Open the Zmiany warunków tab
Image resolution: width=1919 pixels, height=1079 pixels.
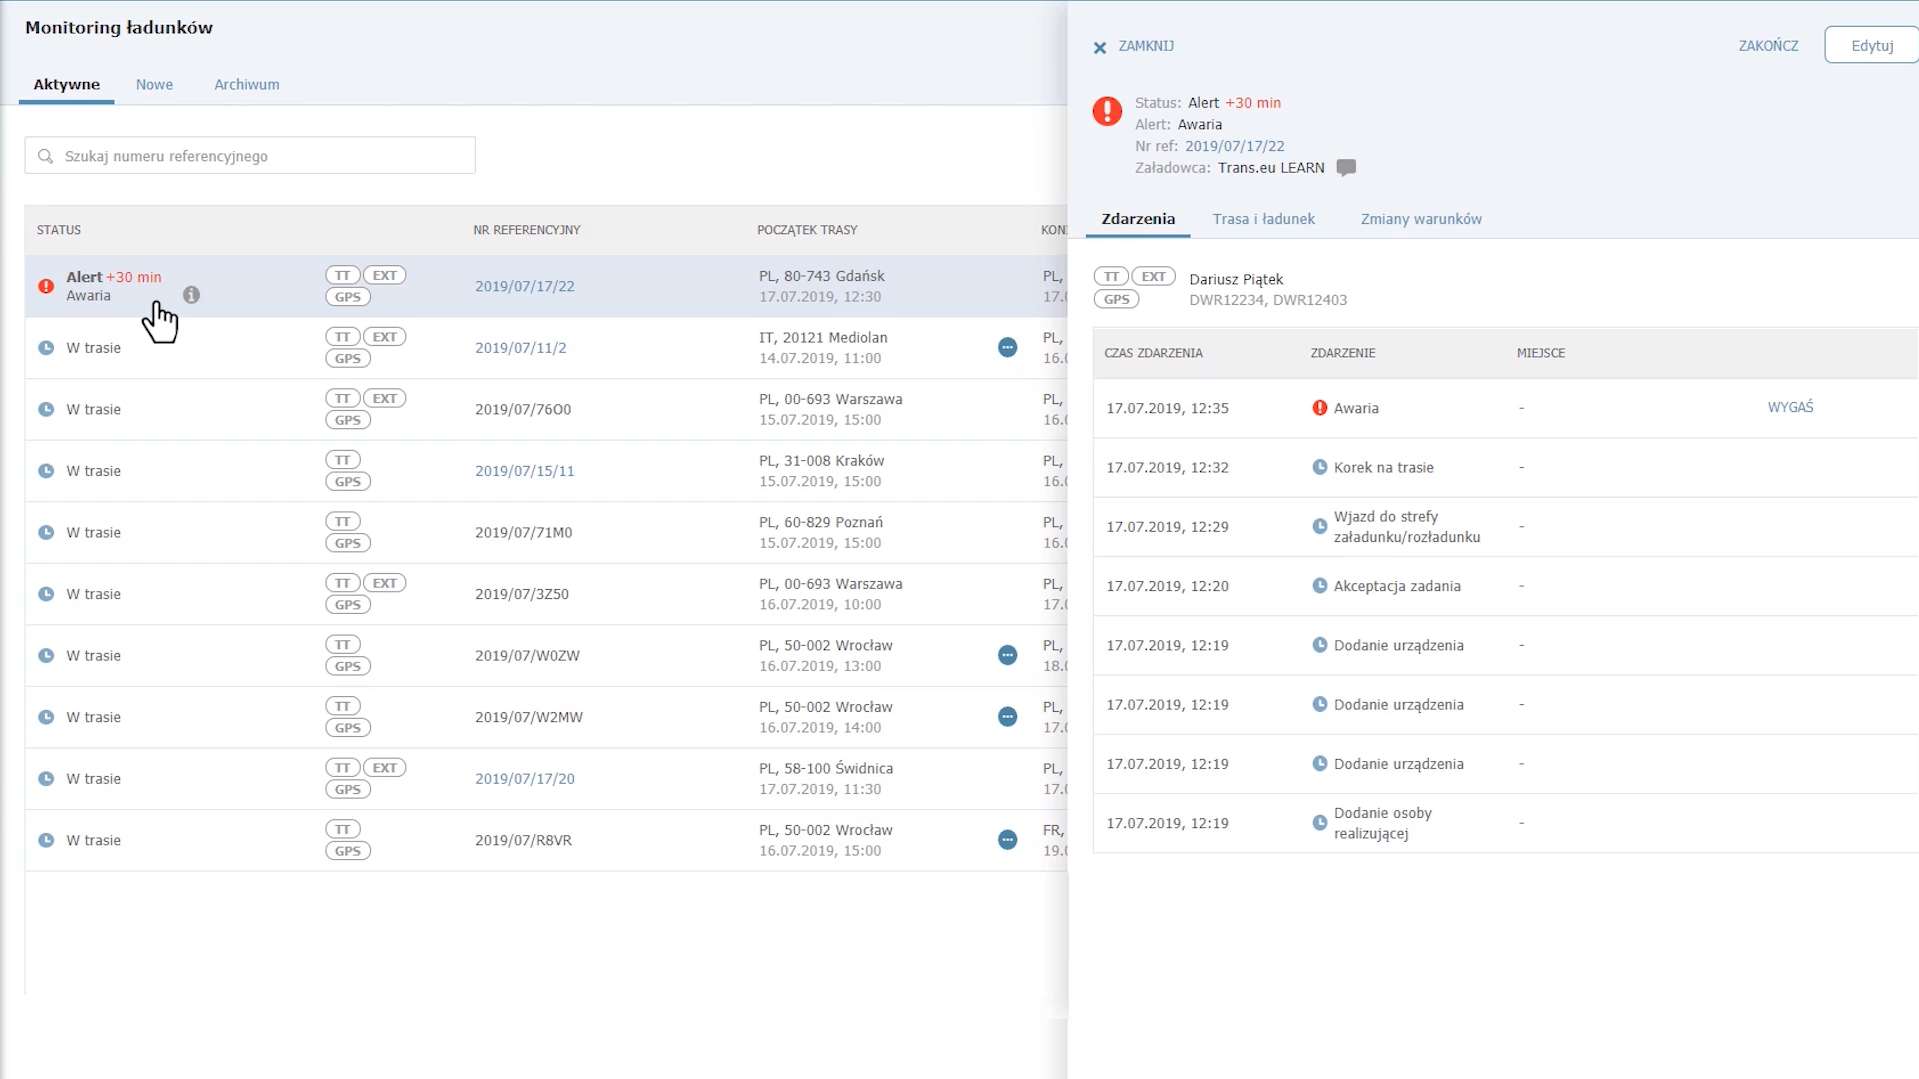pyautogui.click(x=1421, y=219)
